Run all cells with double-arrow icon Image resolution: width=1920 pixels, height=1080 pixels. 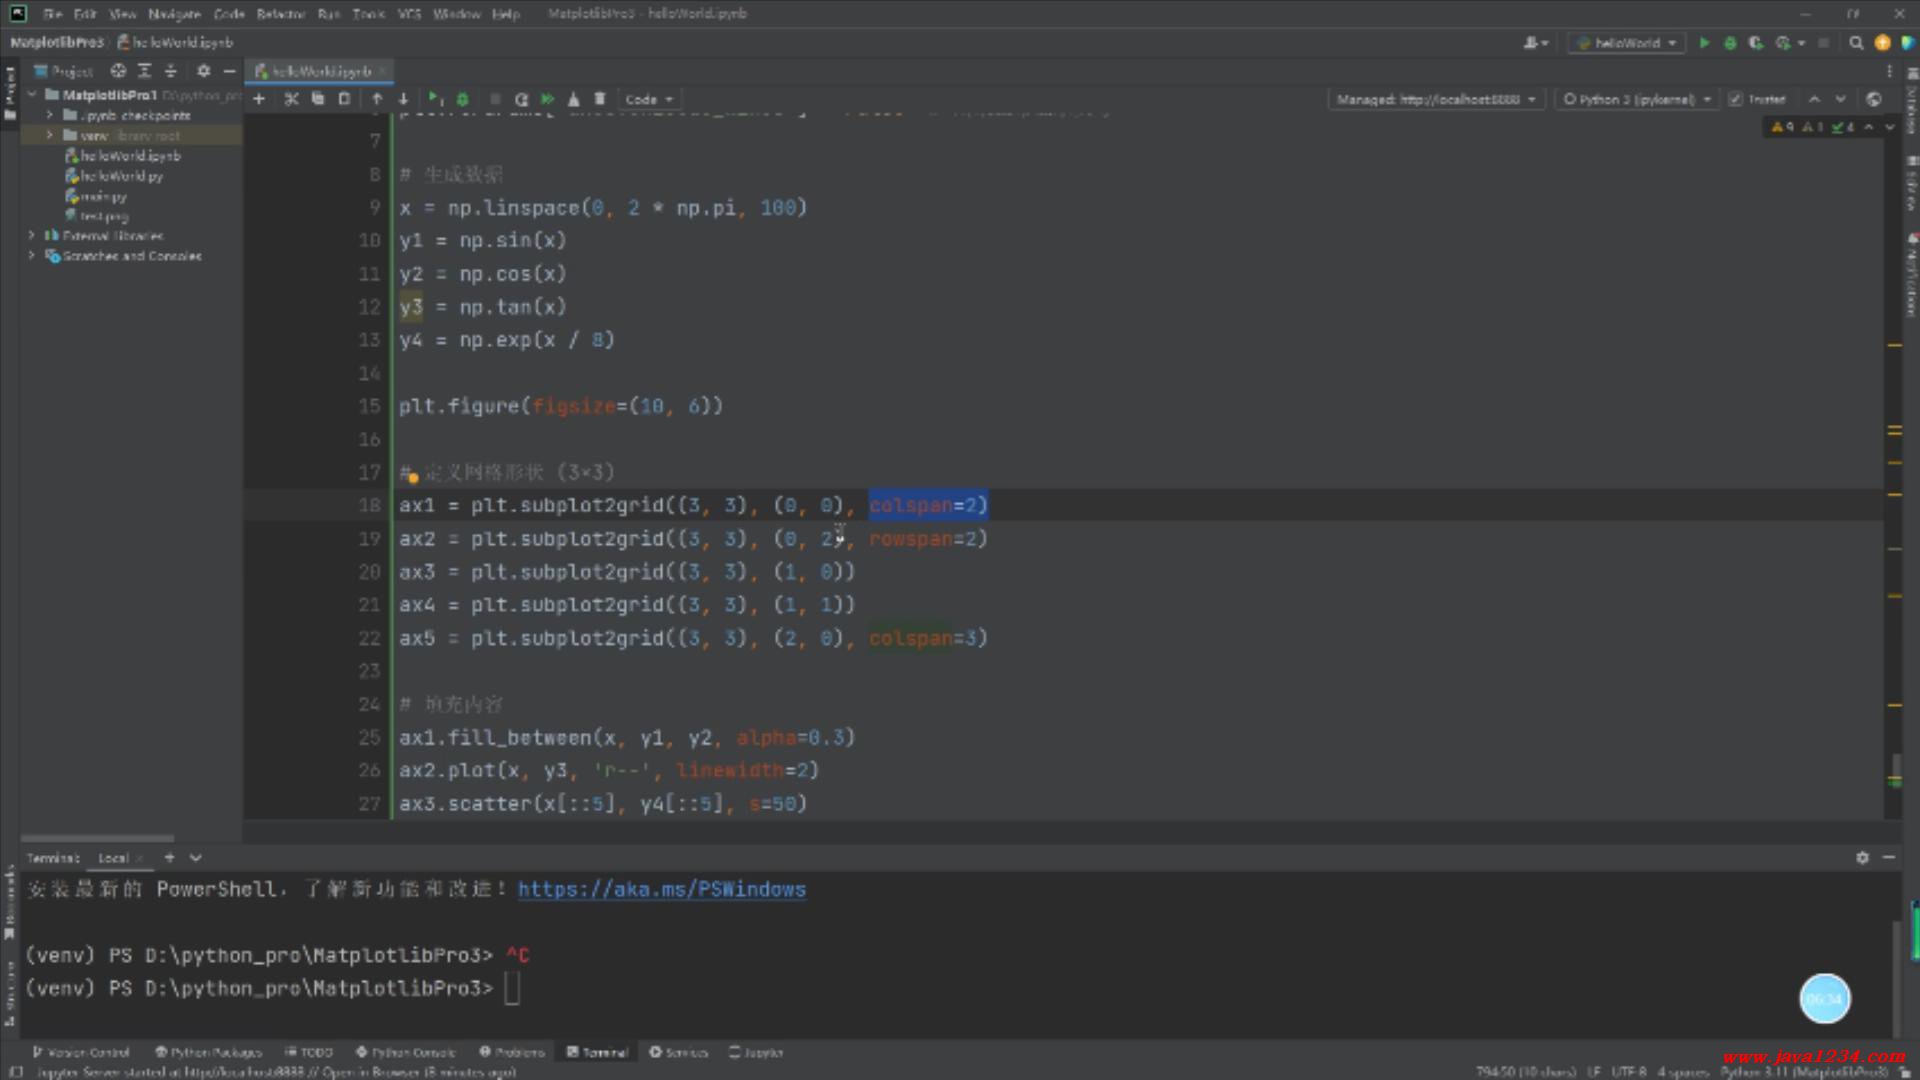point(547,99)
